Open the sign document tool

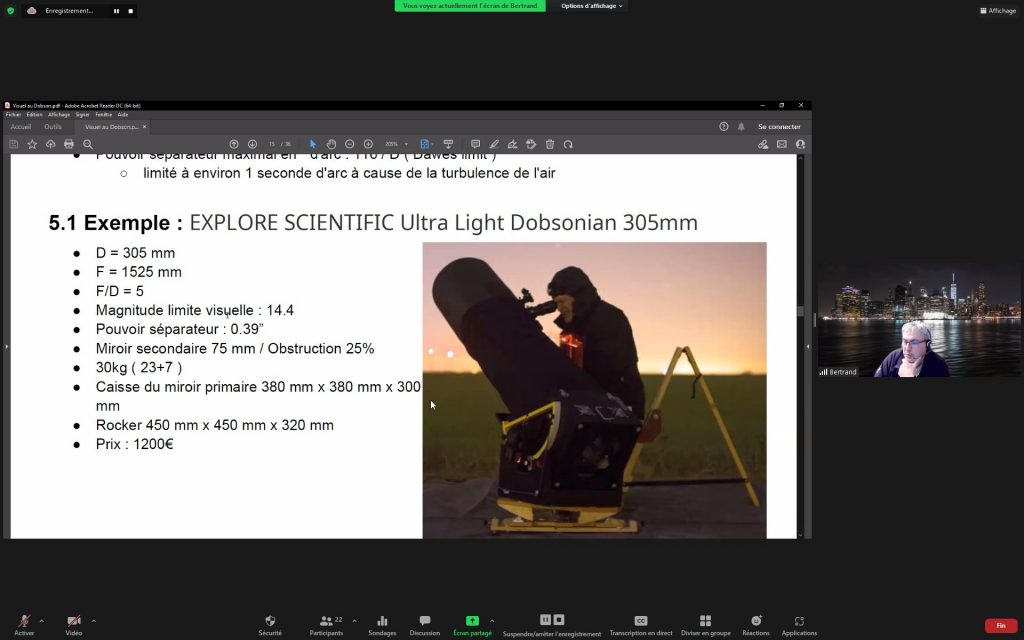513,144
